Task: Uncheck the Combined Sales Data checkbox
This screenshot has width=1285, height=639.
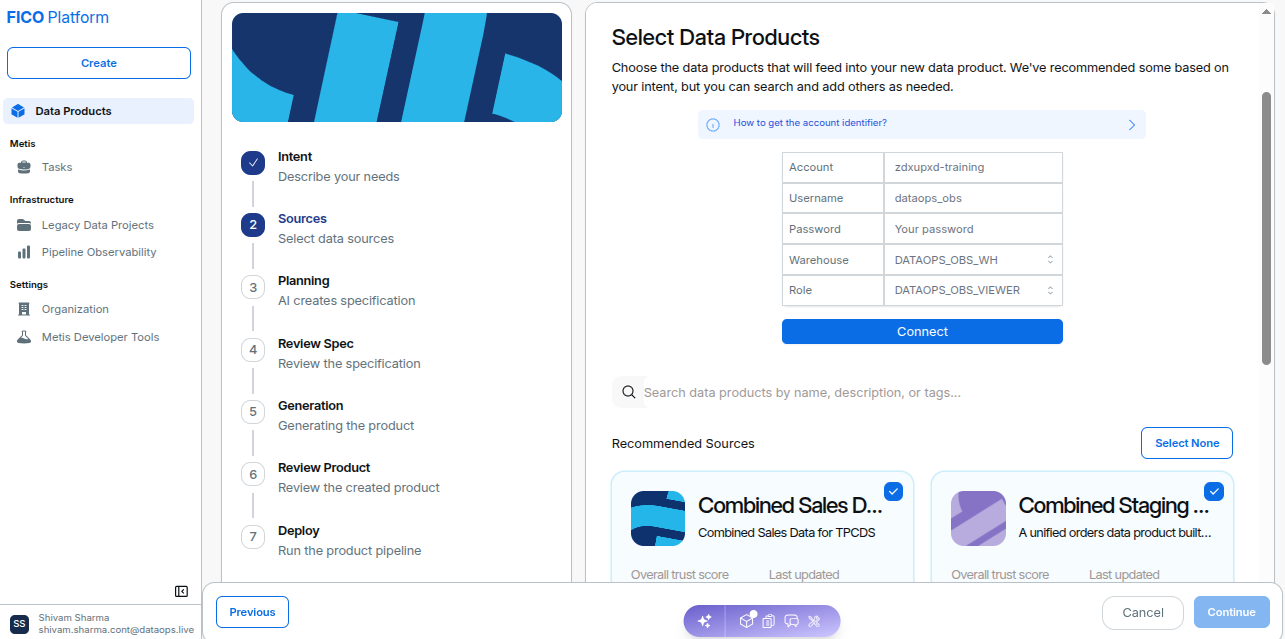Action: pyautogui.click(x=894, y=491)
